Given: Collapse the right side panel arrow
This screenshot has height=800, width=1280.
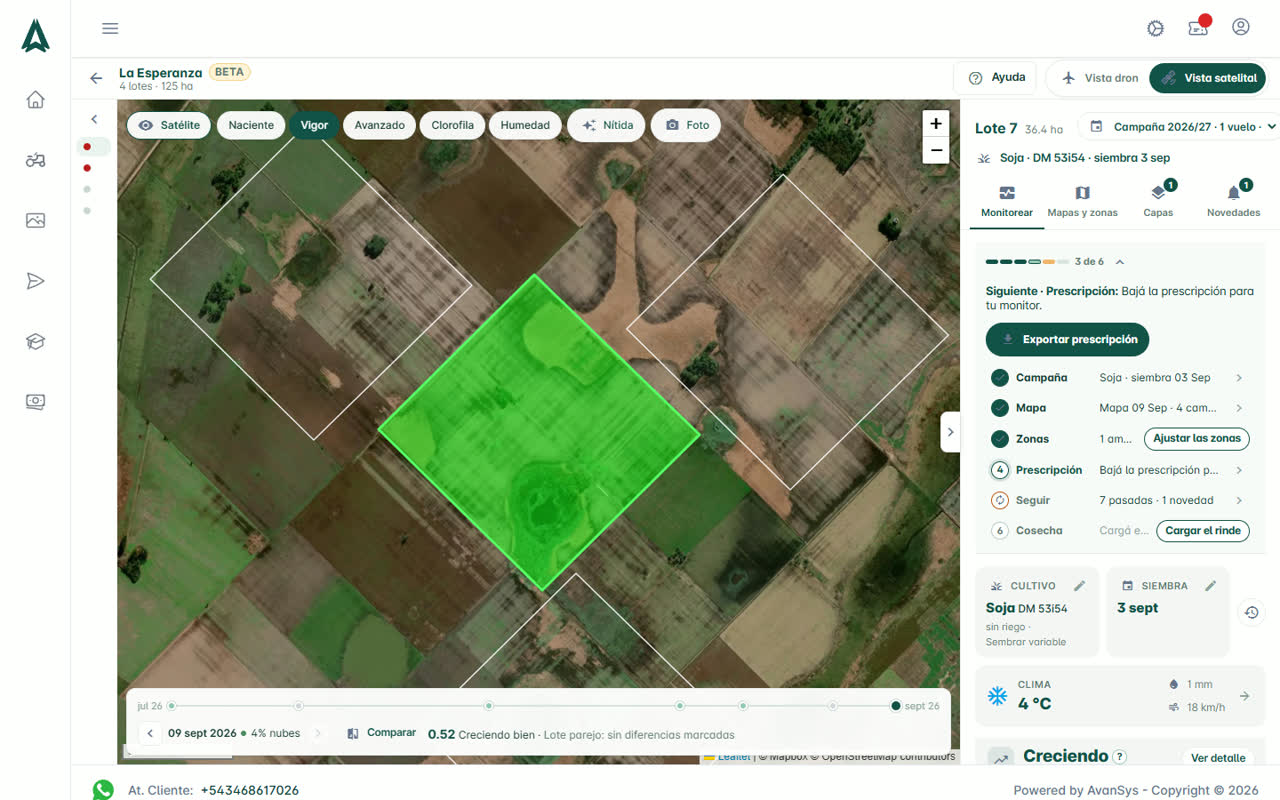Looking at the screenshot, I should click(x=950, y=432).
